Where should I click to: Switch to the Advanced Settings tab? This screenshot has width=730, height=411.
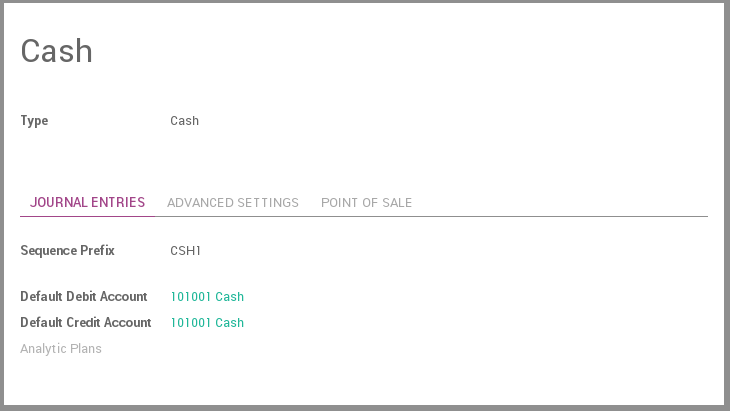(232, 202)
